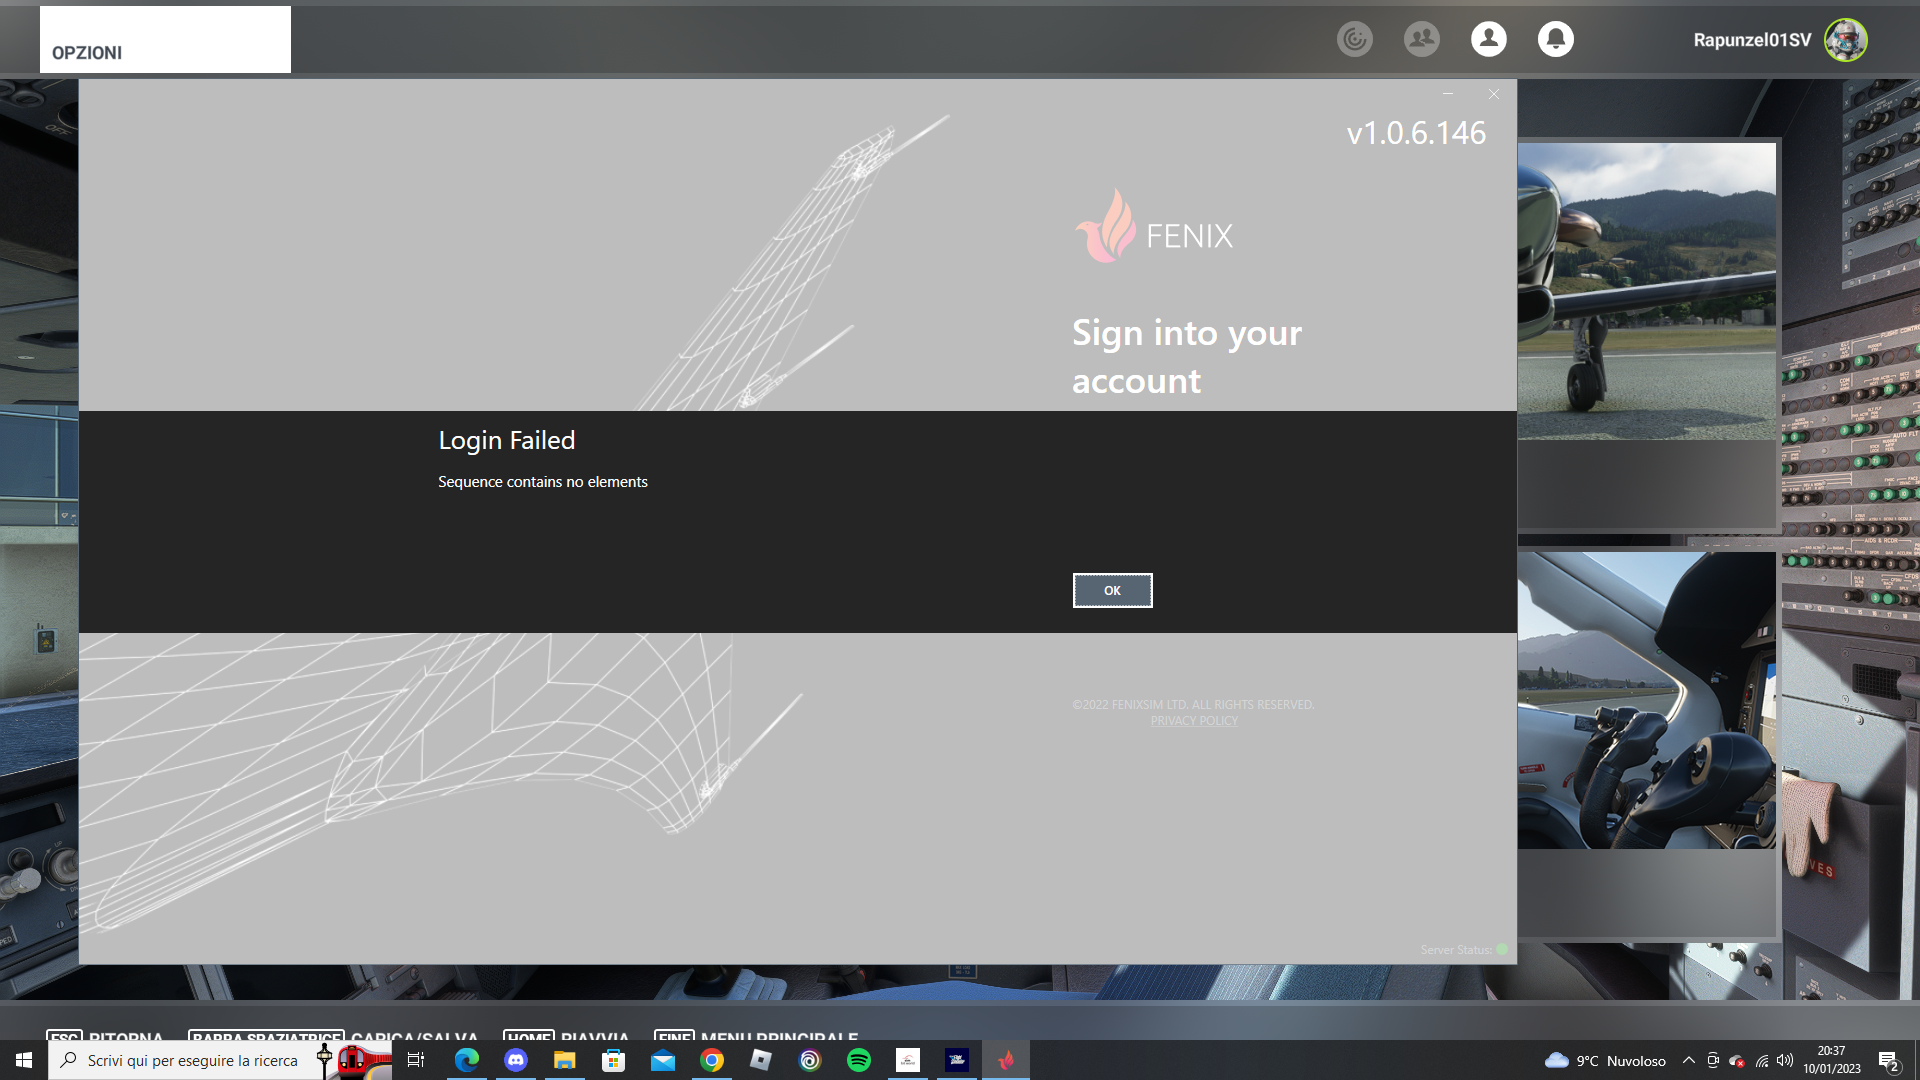1920x1080 pixels.
Task: Open the Mail app from the taskbar
Action: tap(663, 1060)
